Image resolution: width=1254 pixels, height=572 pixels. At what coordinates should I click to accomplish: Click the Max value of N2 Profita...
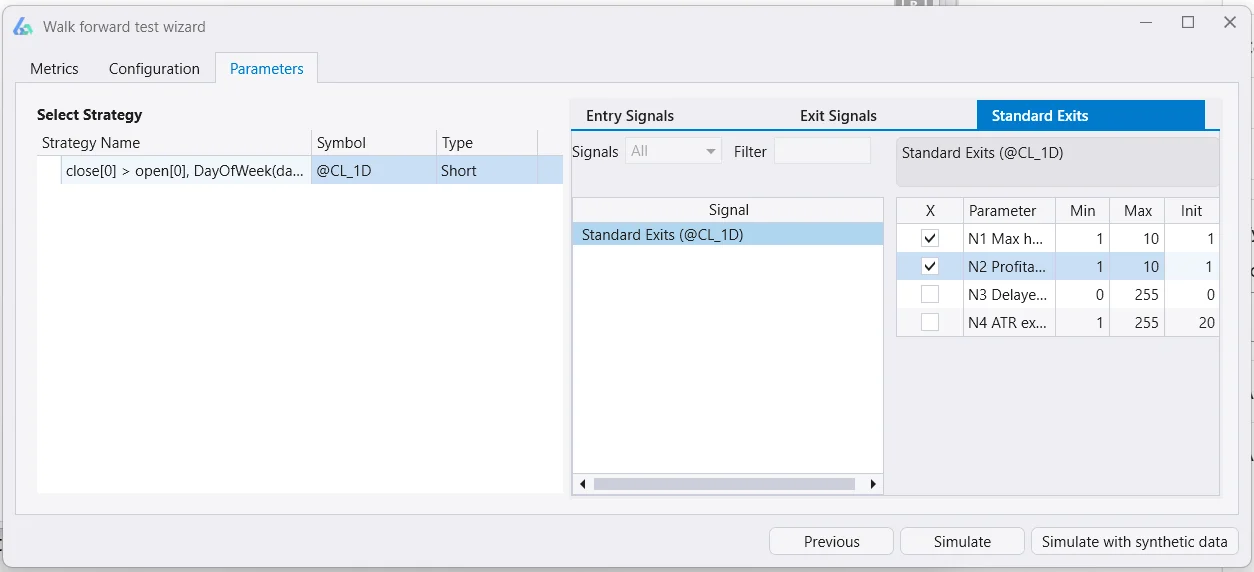1138,267
